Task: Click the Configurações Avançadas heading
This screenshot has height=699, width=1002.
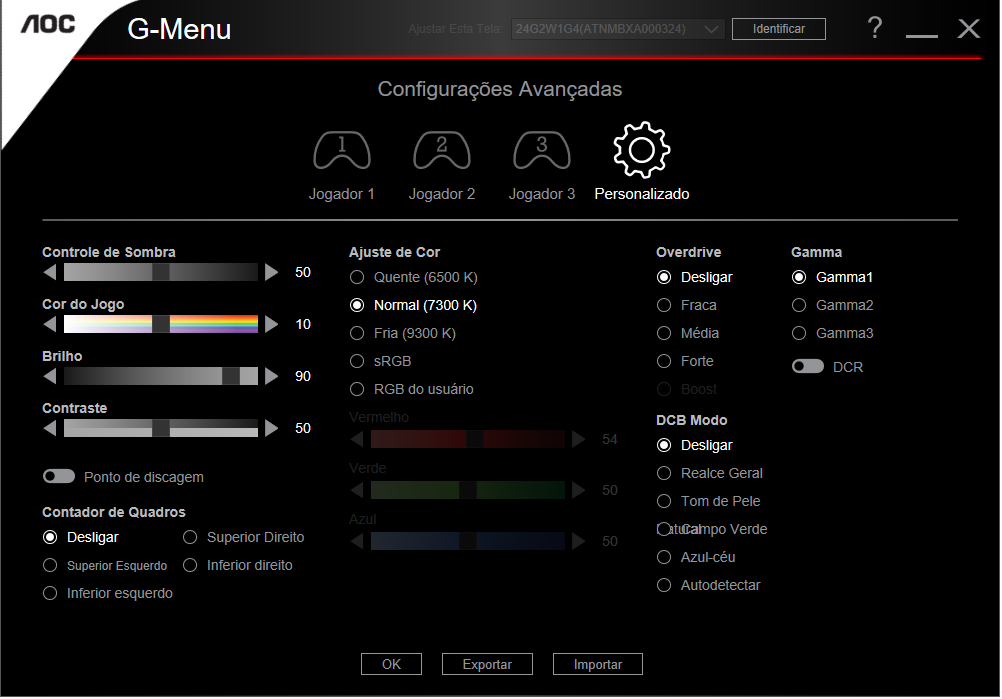Action: coord(500,89)
